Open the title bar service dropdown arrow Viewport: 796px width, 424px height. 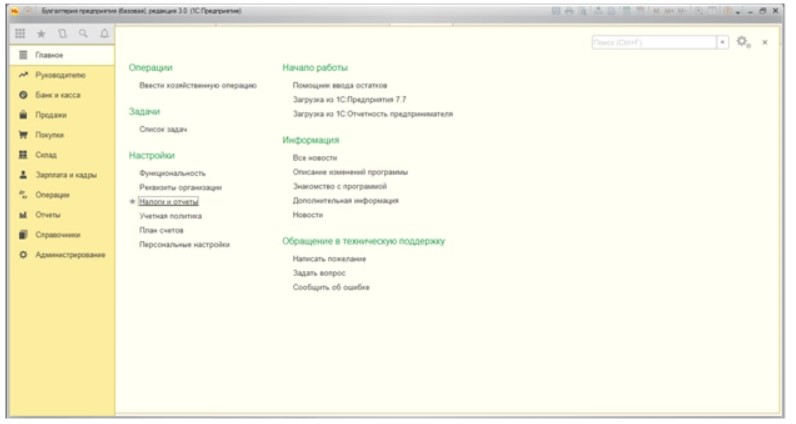point(738,12)
